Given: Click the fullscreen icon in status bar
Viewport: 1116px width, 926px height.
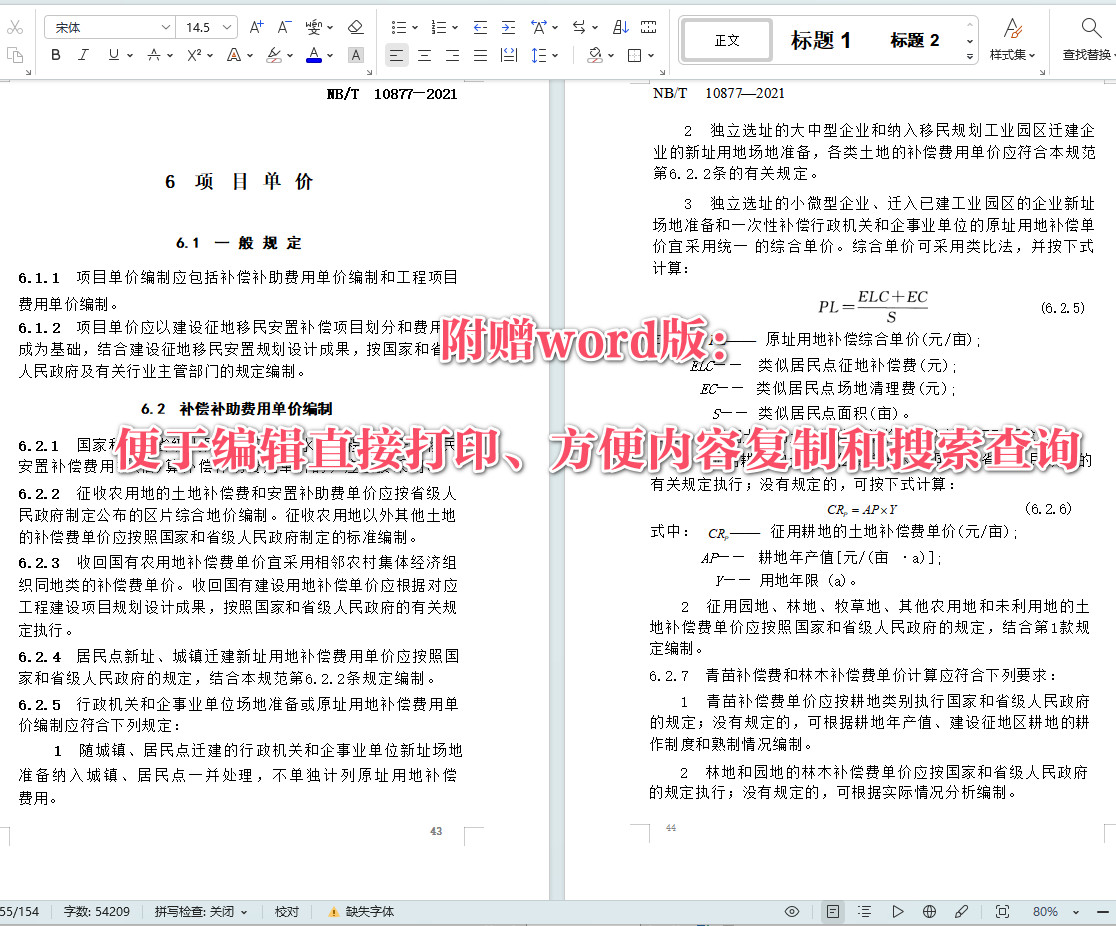Looking at the screenshot, I should tap(1002, 911).
